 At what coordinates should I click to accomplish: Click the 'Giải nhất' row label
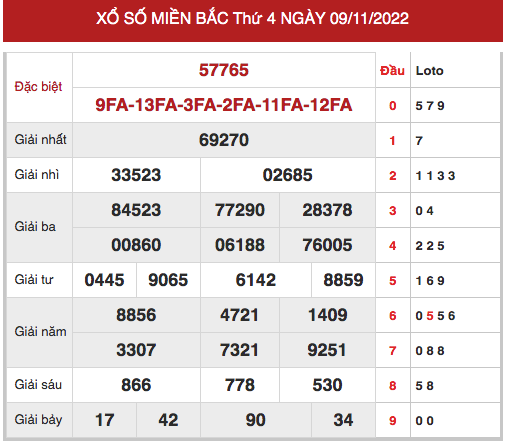coord(40,140)
